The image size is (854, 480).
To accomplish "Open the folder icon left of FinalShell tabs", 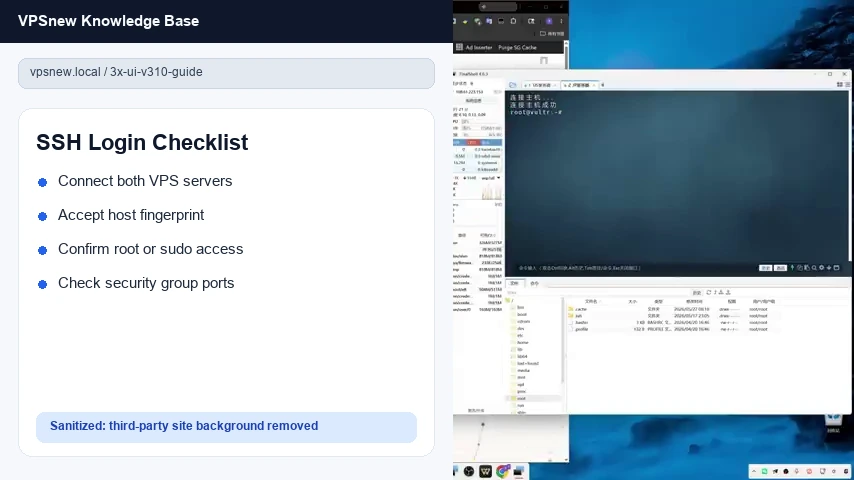I will (513, 85).
